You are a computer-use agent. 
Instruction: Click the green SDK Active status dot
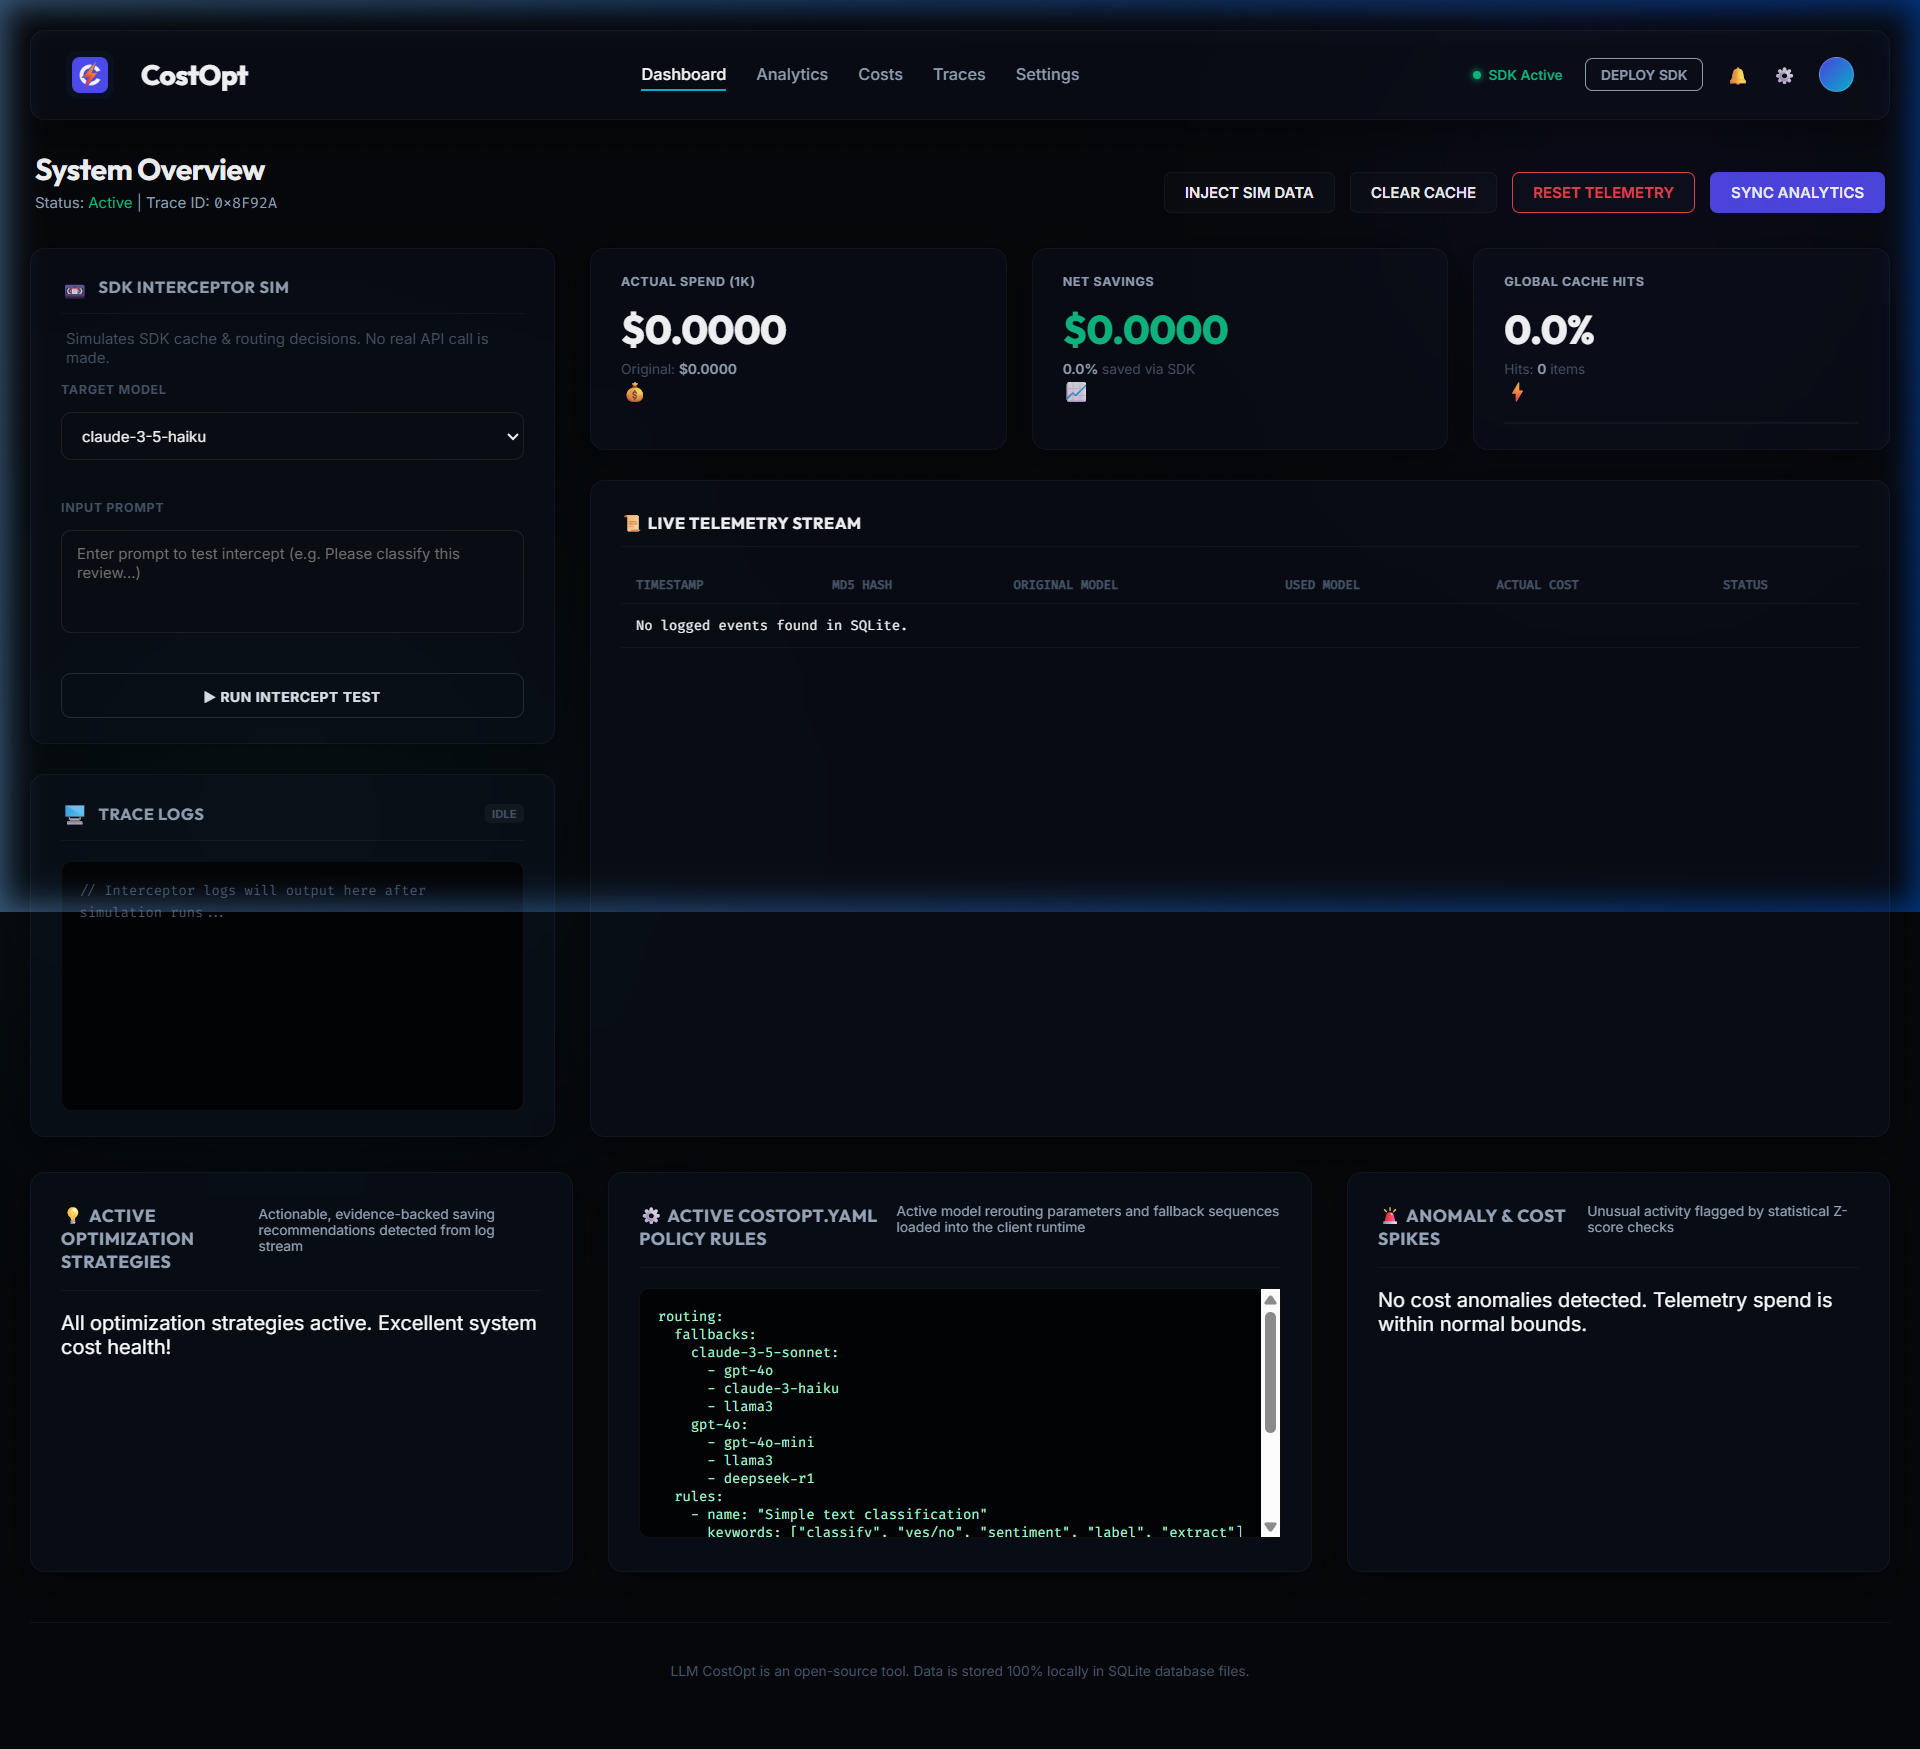(x=1477, y=75)
